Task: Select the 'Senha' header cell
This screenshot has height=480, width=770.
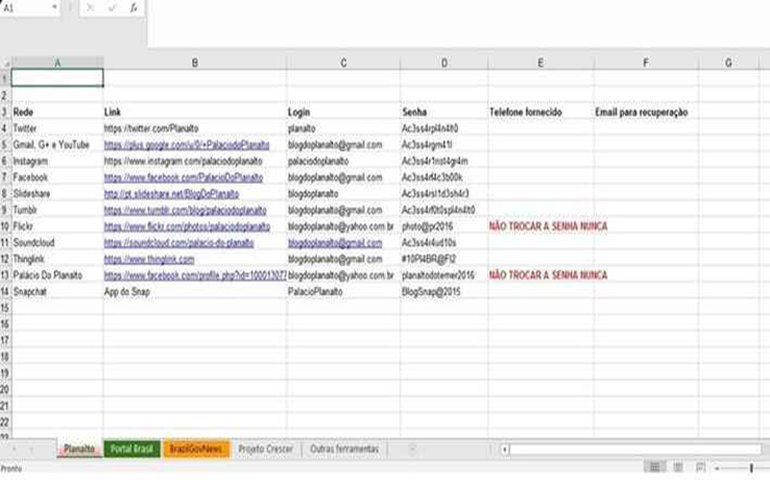Action: tap(444, 112)
